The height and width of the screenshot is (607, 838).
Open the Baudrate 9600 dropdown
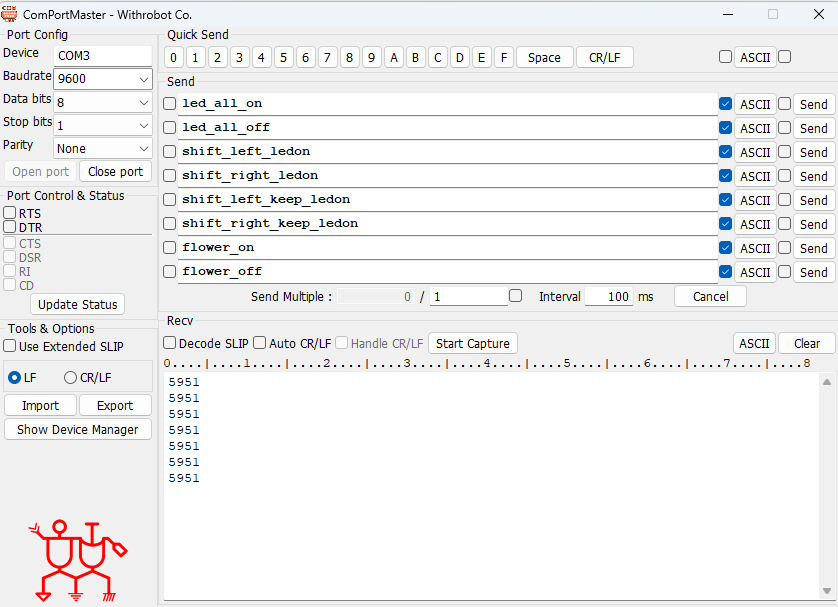pyautogui.click(x=103, y=79)
